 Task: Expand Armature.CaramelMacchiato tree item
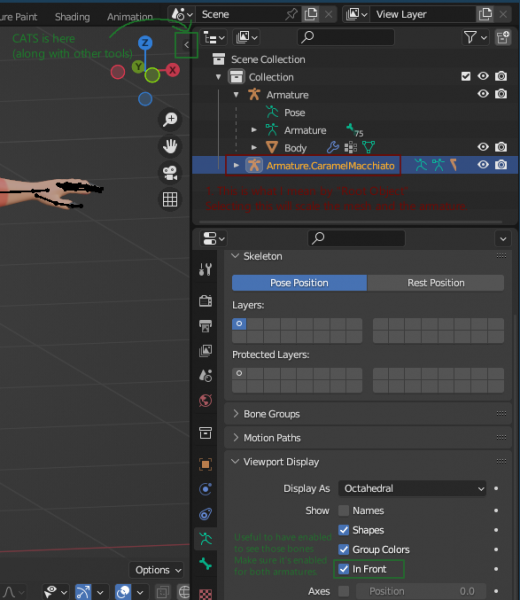tap(236, 165)
